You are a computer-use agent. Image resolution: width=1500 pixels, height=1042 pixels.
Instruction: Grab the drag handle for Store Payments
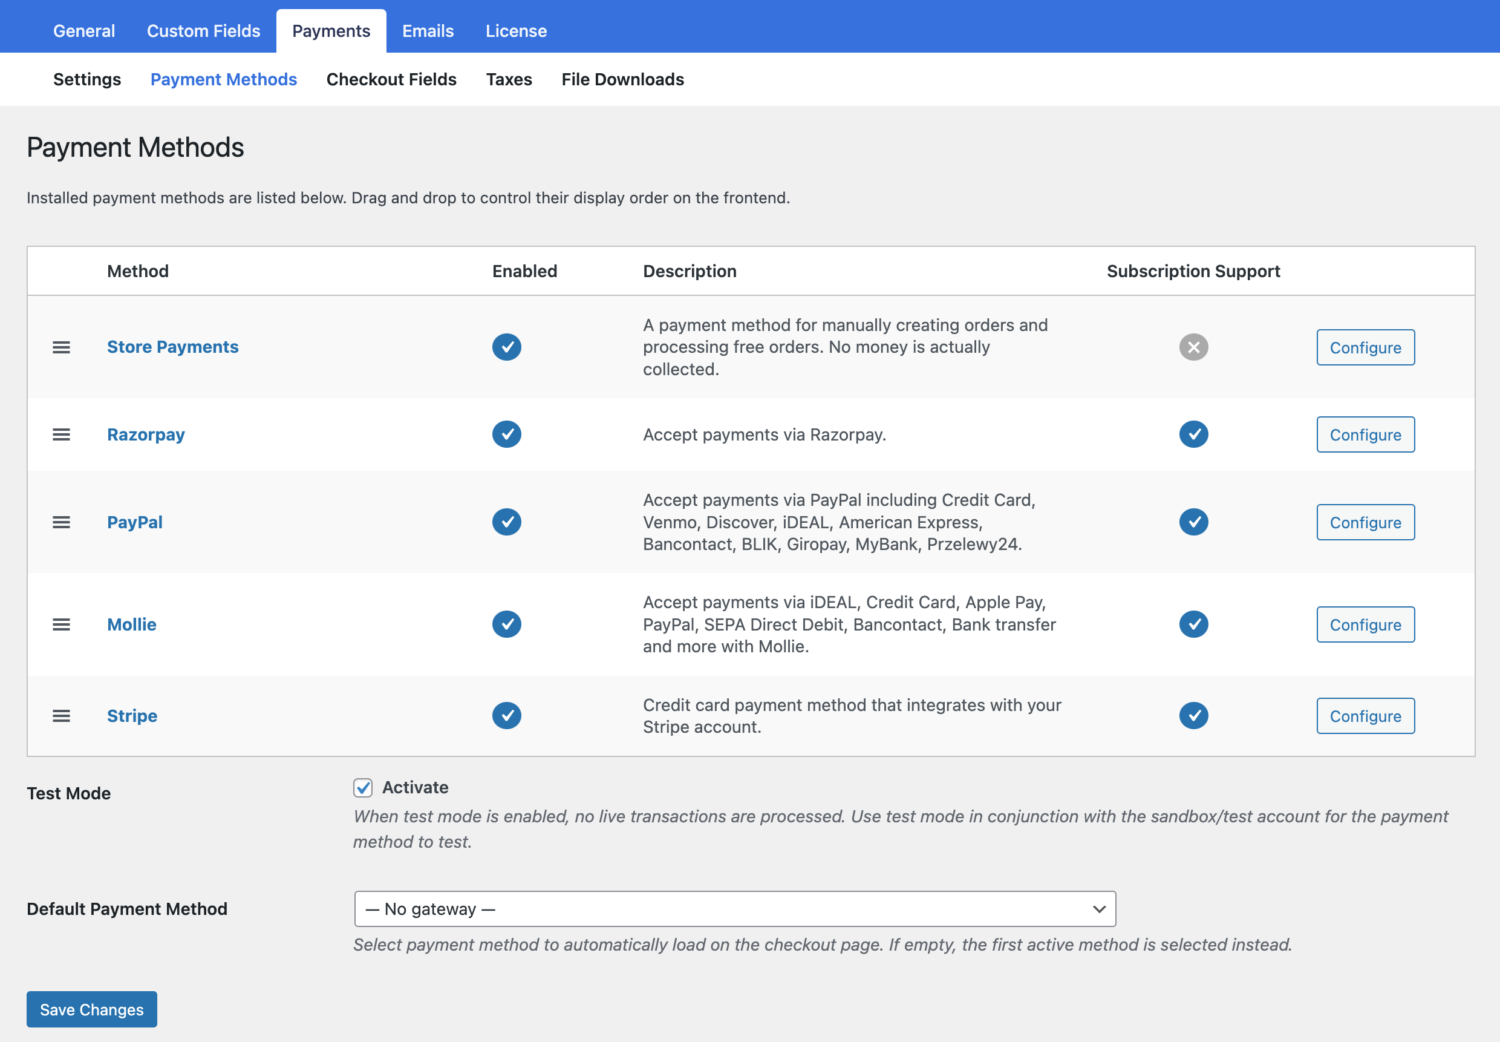click(61, 347)
